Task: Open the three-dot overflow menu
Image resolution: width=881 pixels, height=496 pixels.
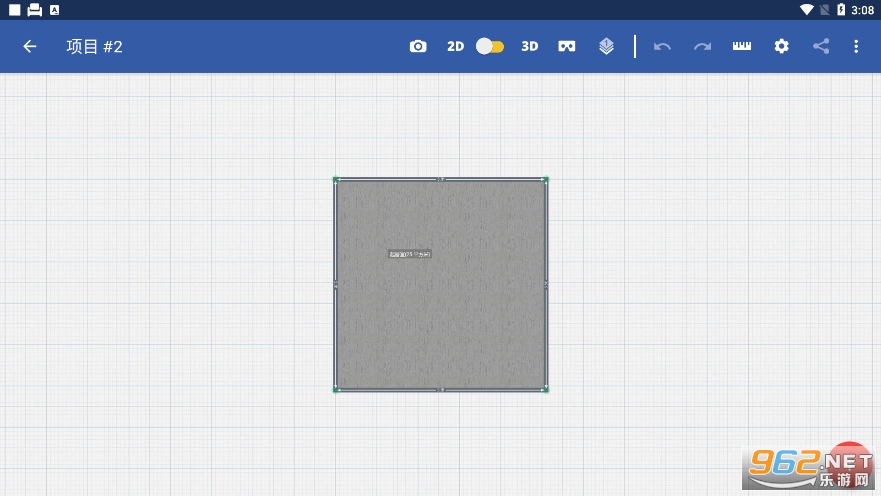Action: pyautogui.click(x=856, y=46)
